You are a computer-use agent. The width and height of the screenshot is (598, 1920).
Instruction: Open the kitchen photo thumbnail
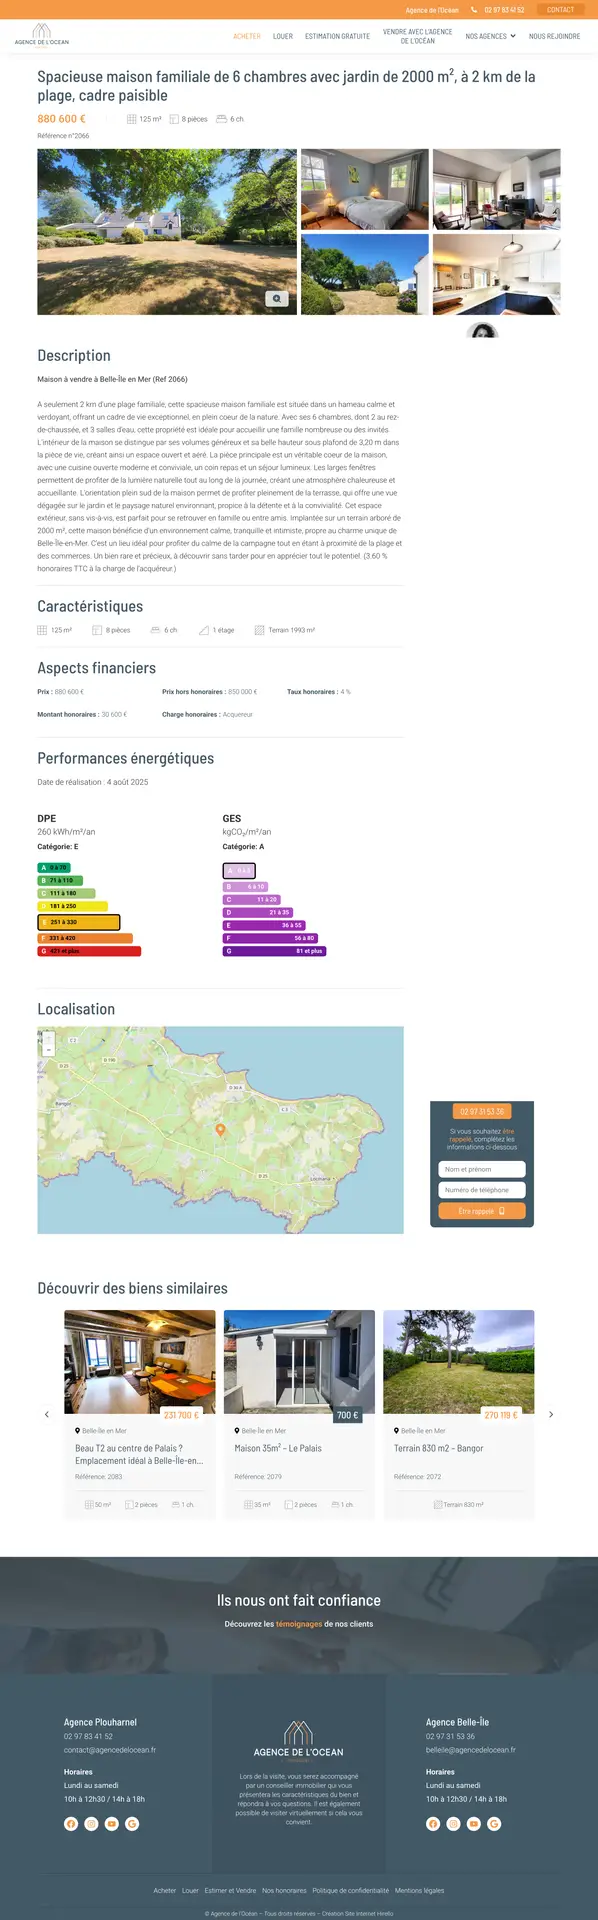point(496,275)
